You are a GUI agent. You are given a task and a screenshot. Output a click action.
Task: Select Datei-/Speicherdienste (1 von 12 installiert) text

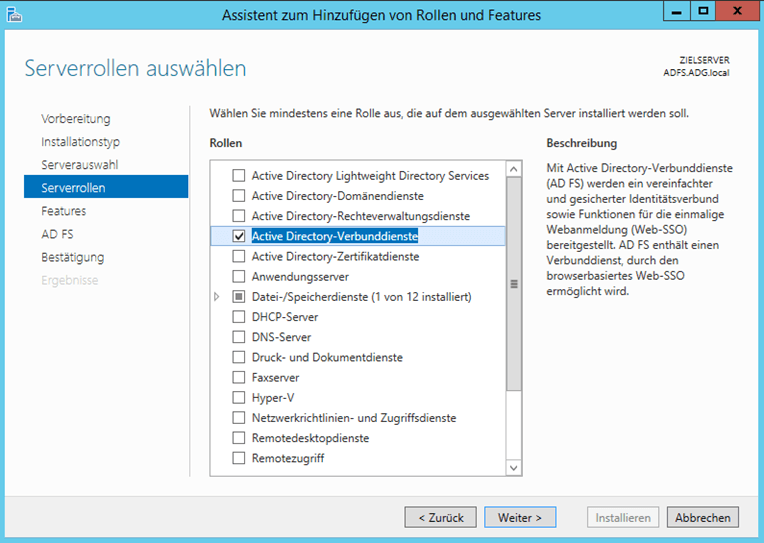point(362,297)
